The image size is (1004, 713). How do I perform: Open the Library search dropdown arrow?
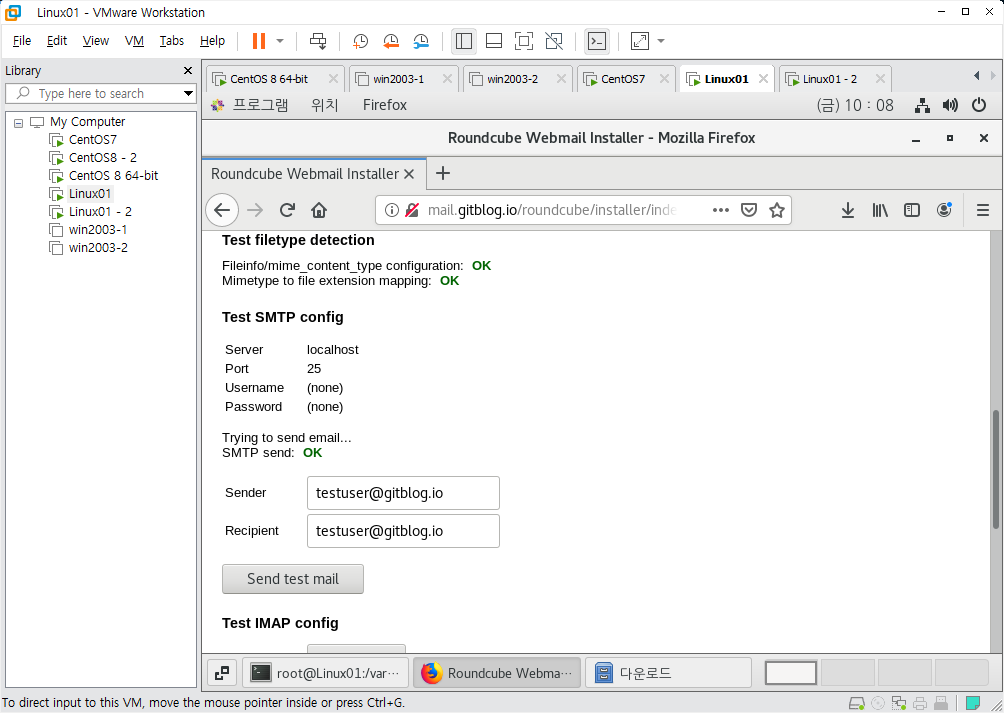pos(188,93)
